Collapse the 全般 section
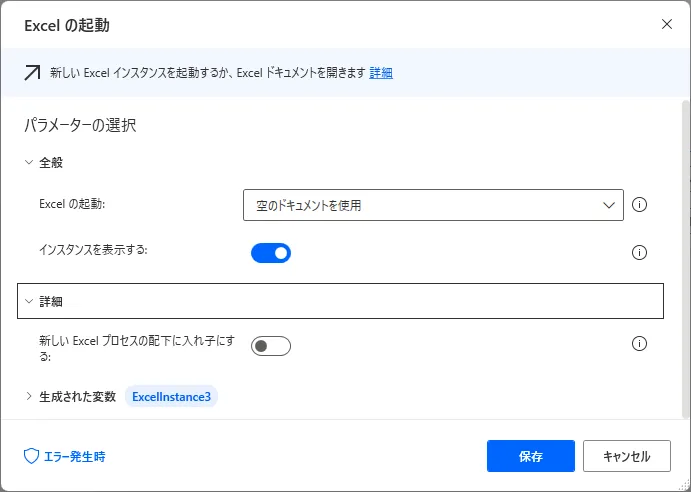Screen dimensions: 691x492 point(29,162)
